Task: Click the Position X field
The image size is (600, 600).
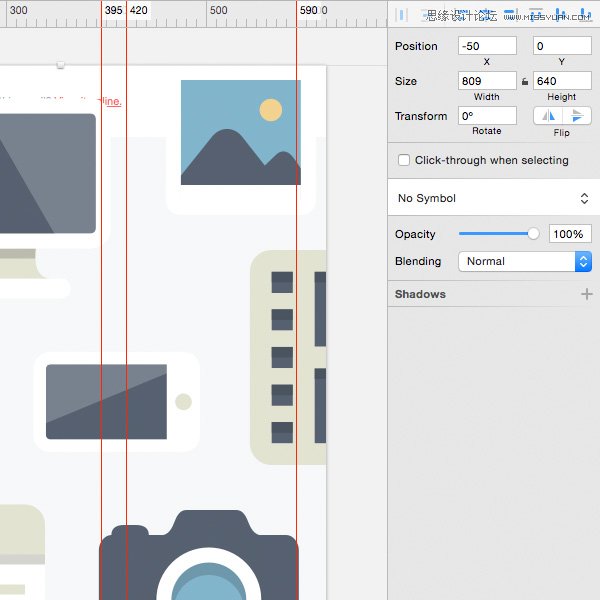Action: pyautogui.click(x=487, y=46)
